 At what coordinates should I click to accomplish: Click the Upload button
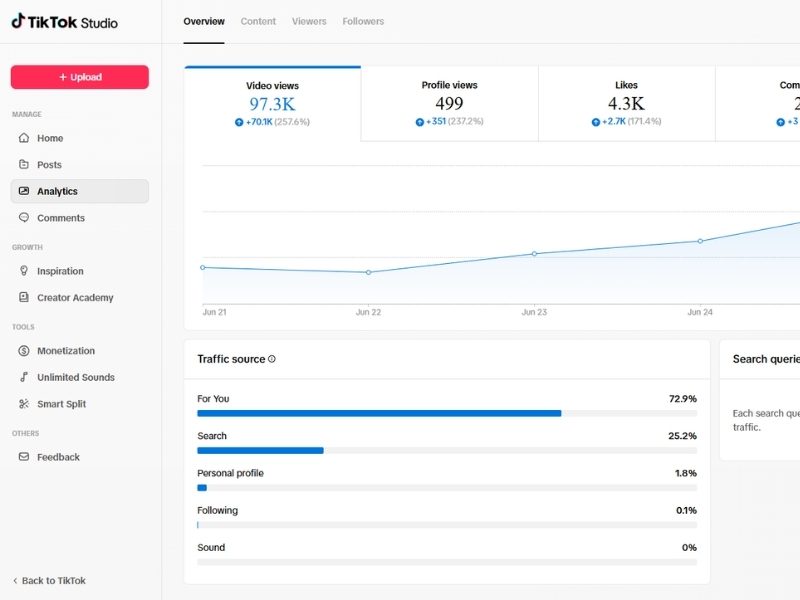click(x=80, y=77)
